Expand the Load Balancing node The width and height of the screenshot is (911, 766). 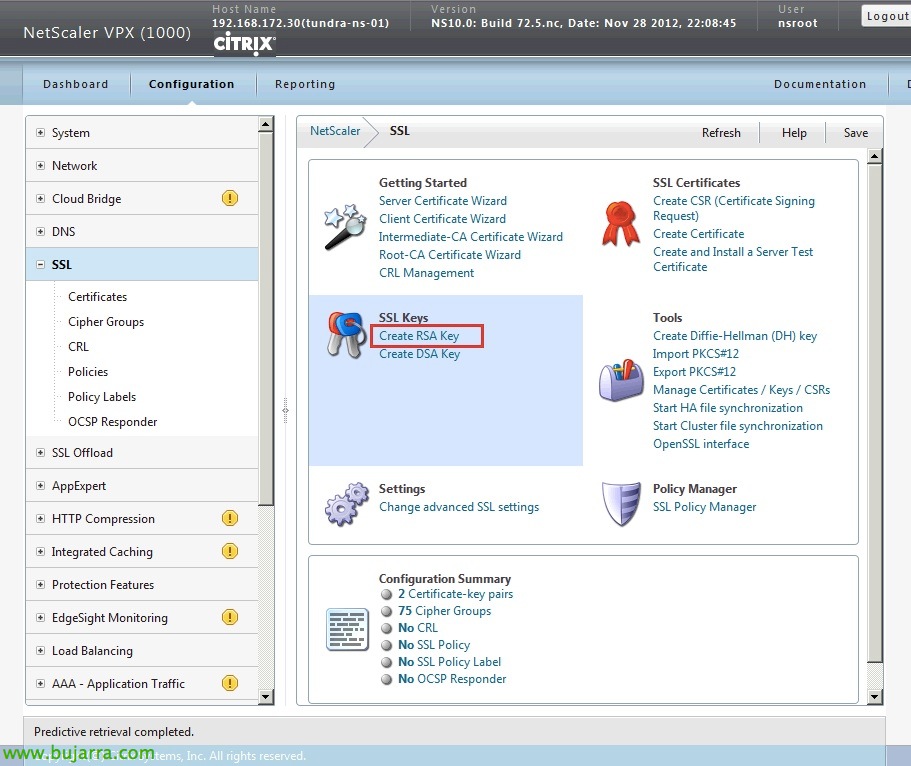click(x=40, y=650)
